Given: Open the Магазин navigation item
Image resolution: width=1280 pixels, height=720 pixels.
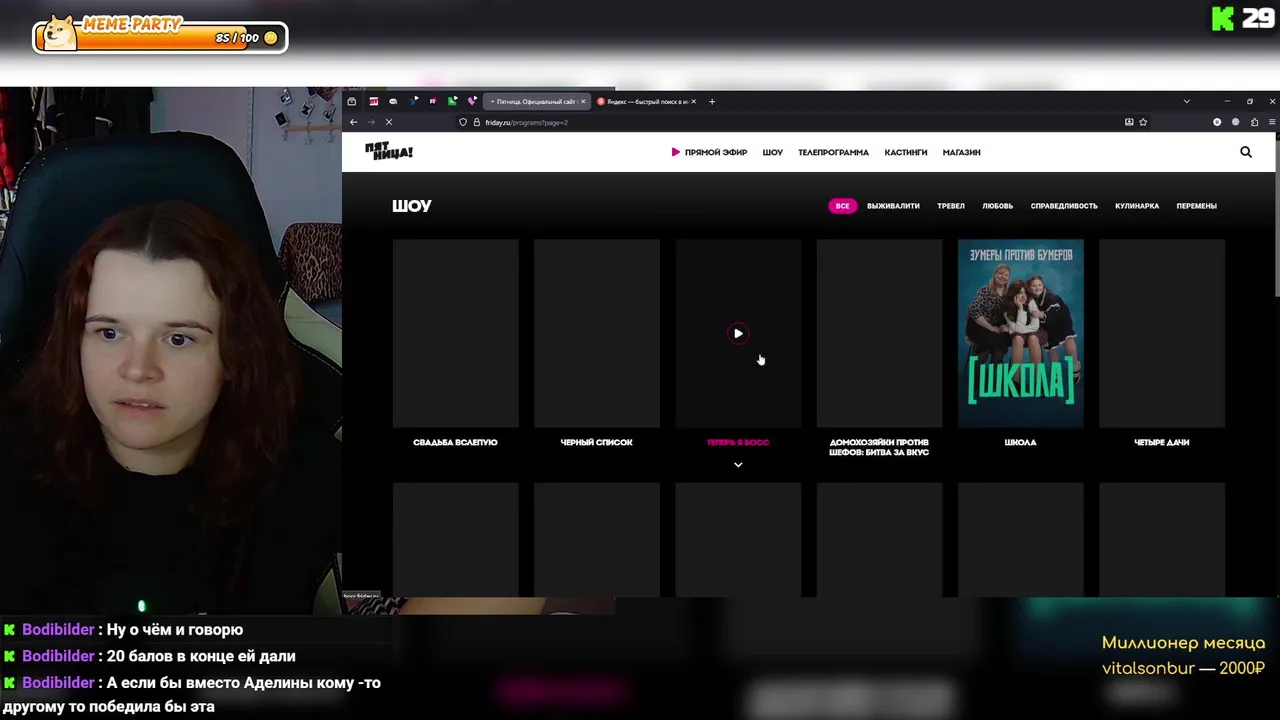Looking at the screenshot, I should 961,152.
